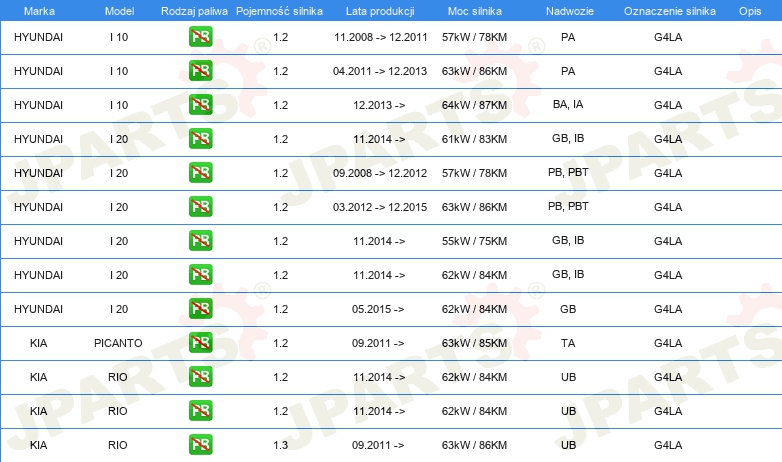Viewport: 782px width, 462px height.
Task: Click the G4LA engine code in the 11.2008 -> 12.2011 row
Action: click(668, 37)
